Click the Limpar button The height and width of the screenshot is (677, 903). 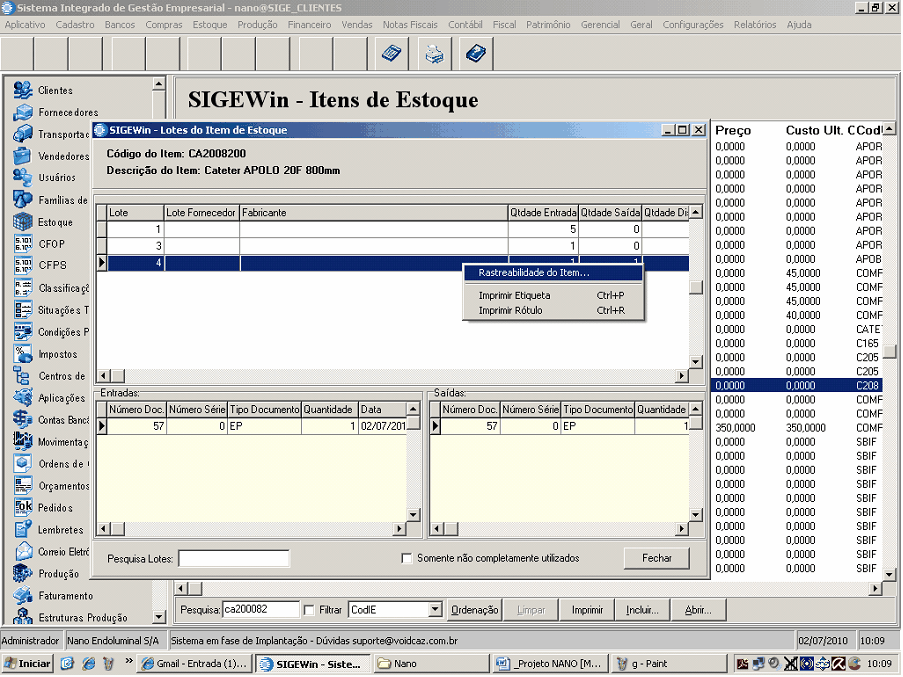[x=530, y=610]
